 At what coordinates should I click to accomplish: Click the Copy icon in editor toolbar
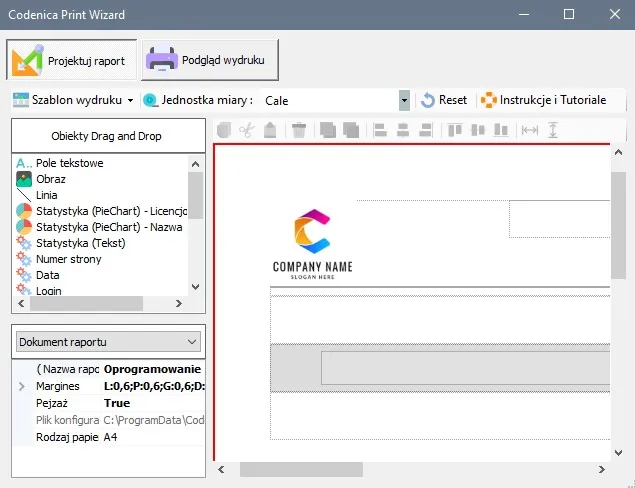click(x=224, y=130)
